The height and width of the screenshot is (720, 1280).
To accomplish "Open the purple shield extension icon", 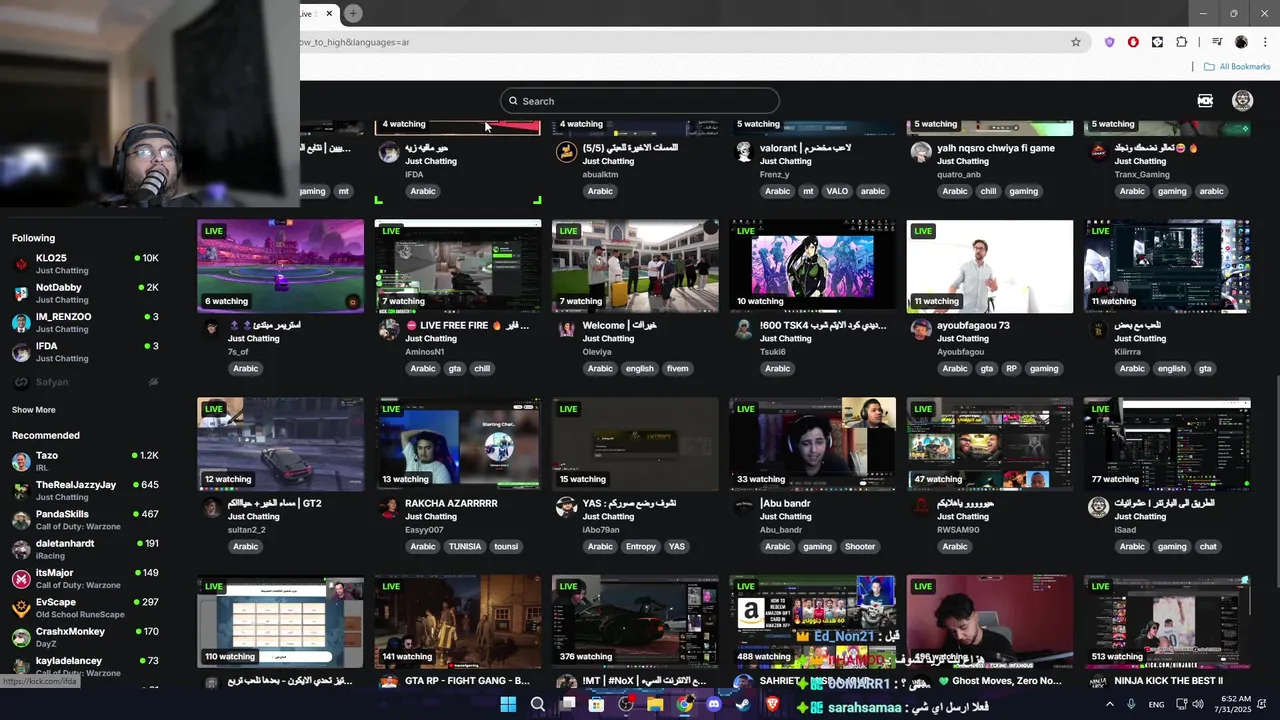I will (x=1109, y=42).
